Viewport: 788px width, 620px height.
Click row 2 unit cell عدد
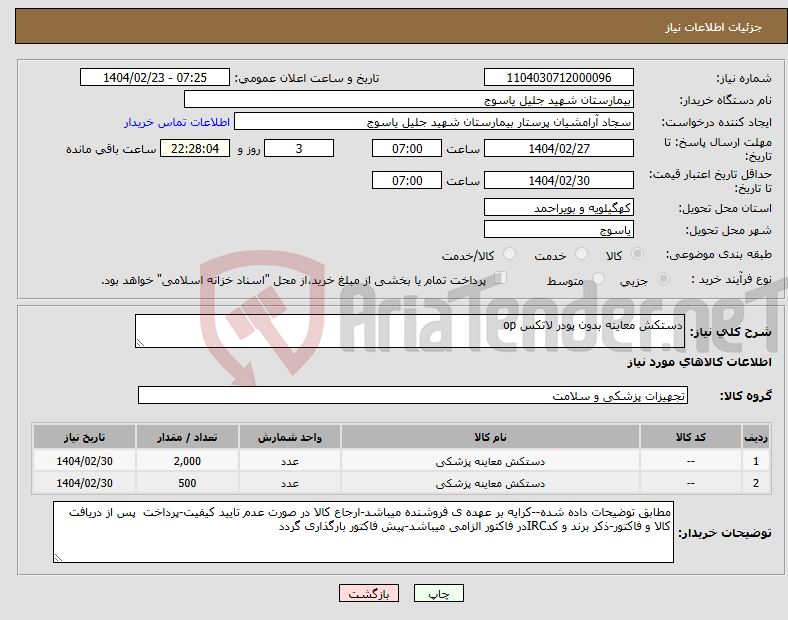click(289, 483)
